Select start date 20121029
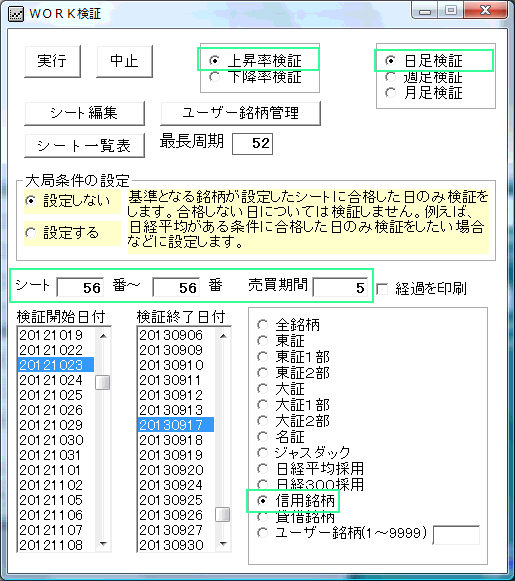 click(x=56, y=425)
